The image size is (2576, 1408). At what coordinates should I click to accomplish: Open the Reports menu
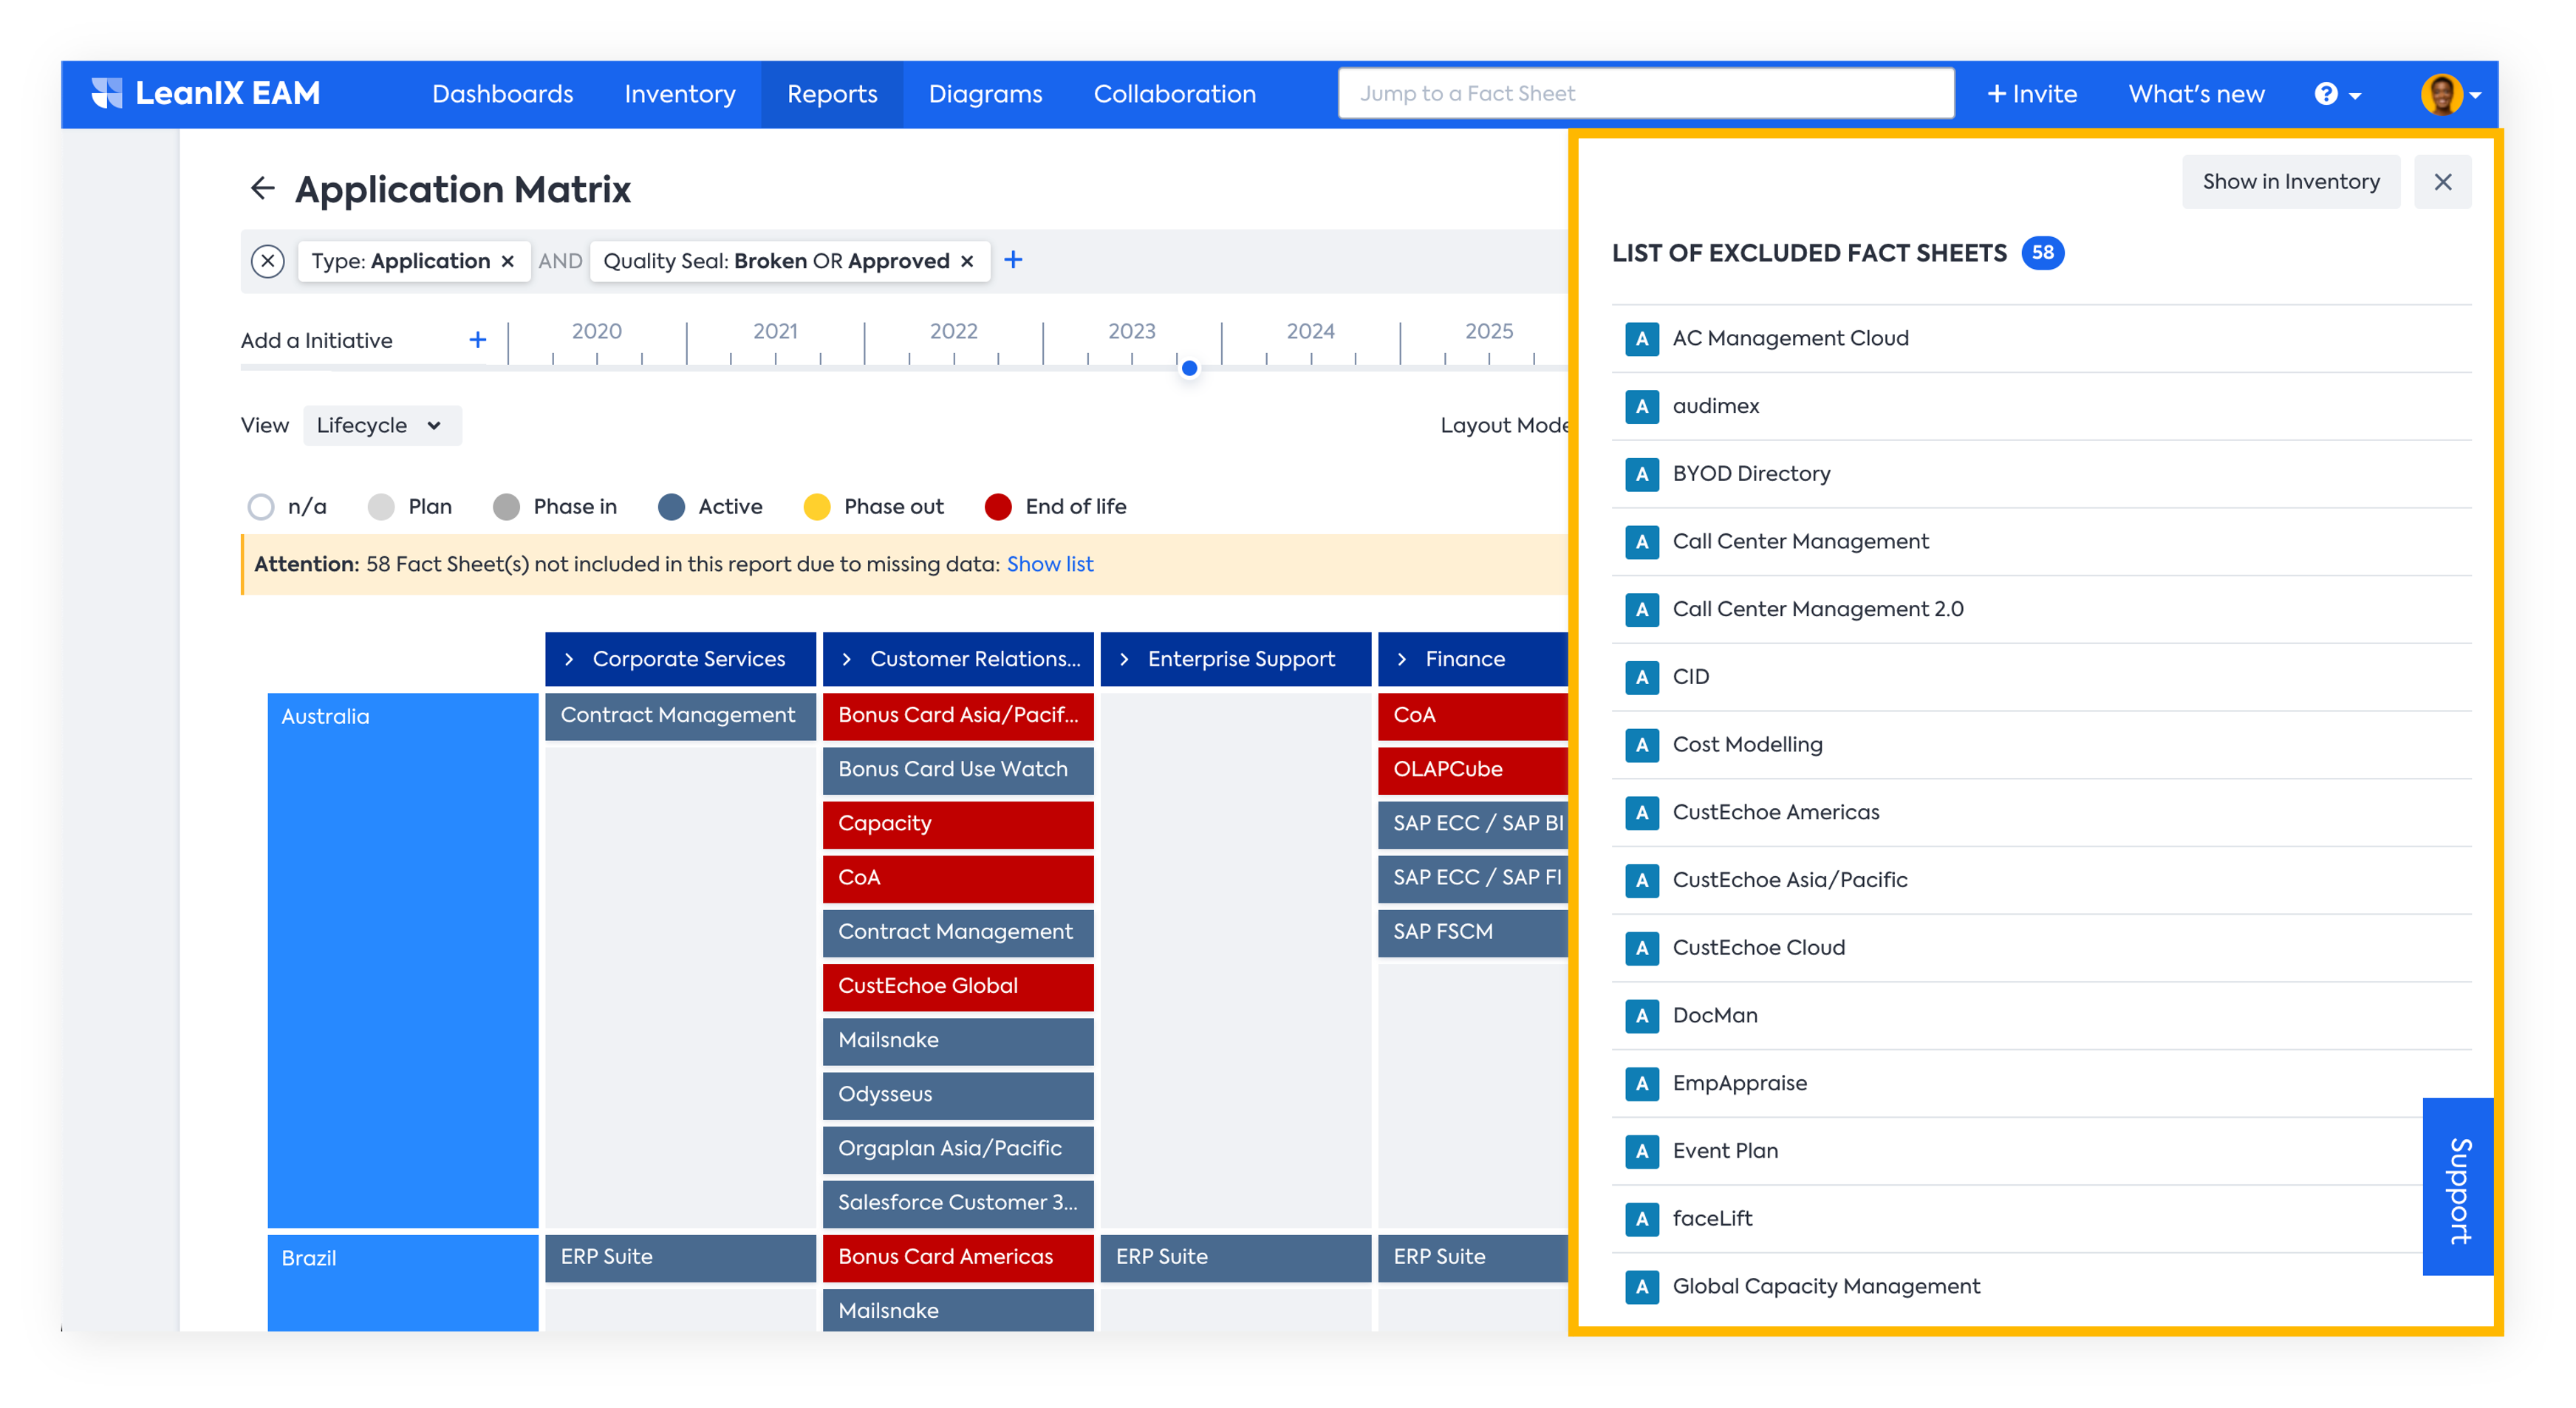click(832, 94)
